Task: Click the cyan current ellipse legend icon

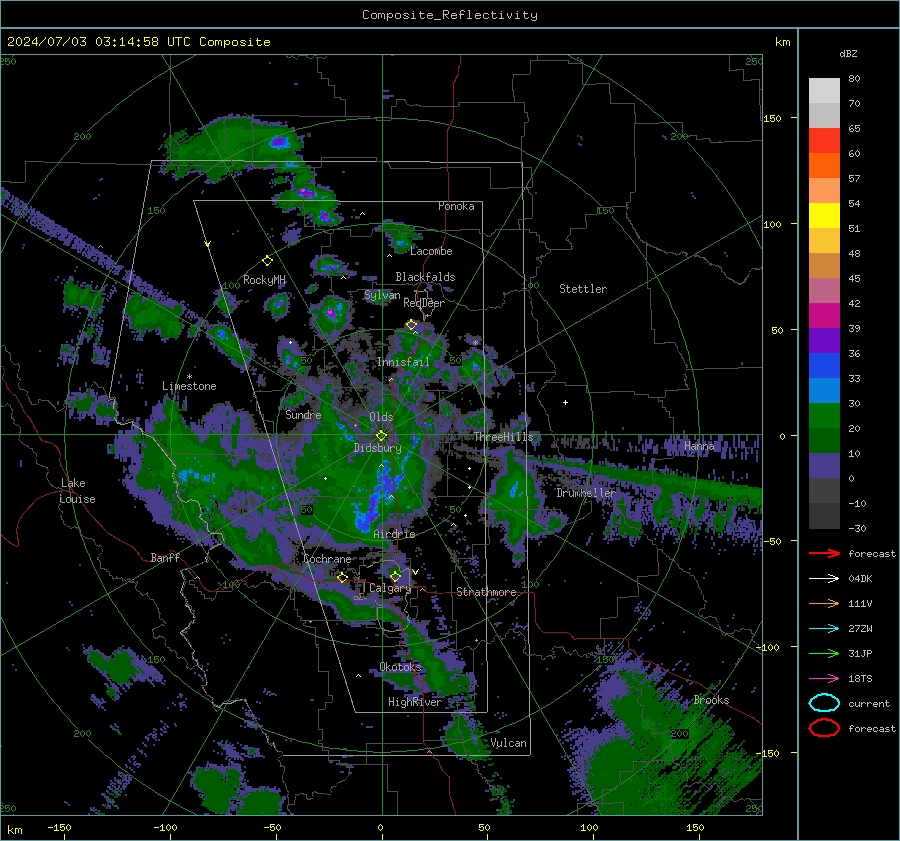Action: [824, 703]
